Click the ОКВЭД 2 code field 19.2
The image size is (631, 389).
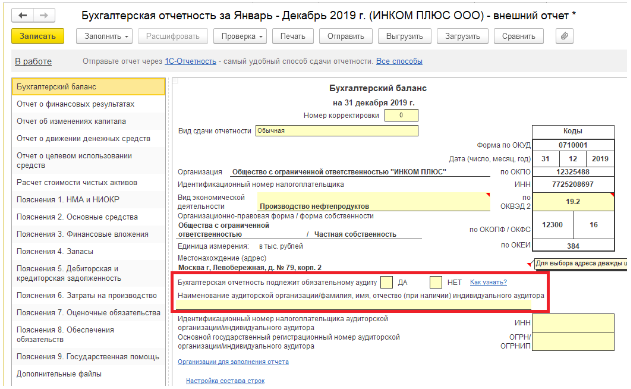[x=573, y=202]
